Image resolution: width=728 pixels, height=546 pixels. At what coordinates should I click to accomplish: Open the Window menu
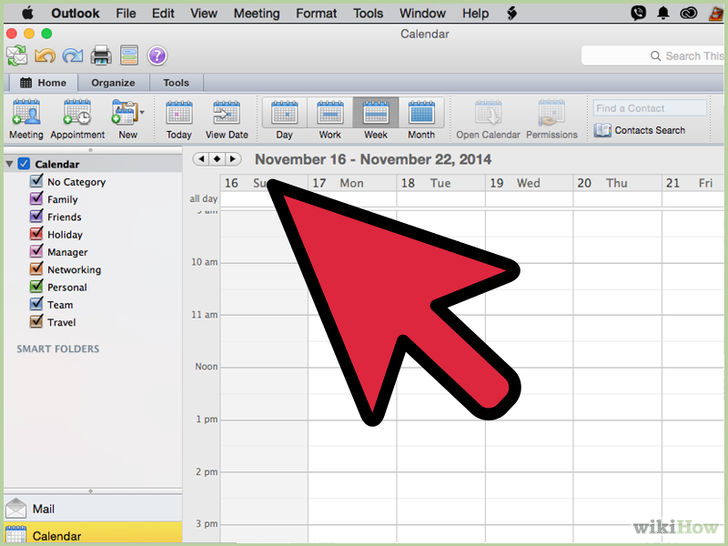coord(422,13)
